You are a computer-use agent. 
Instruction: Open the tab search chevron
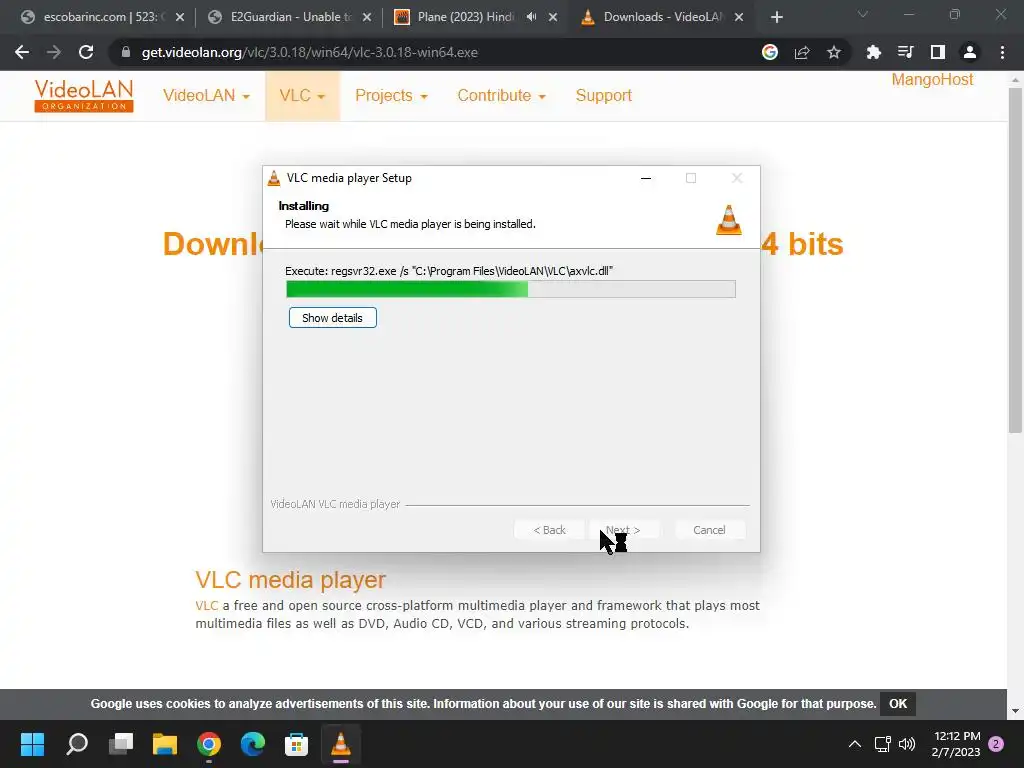coord(863,14)
